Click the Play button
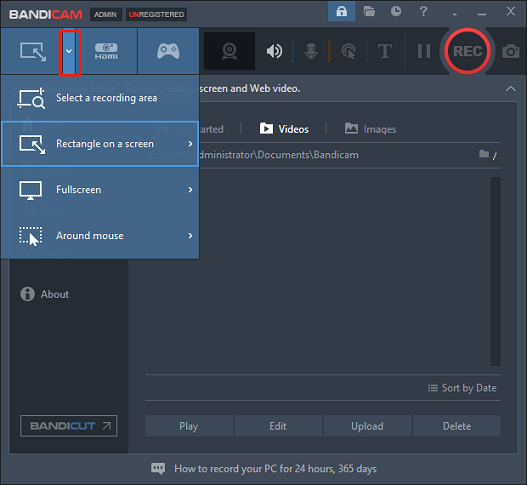Viewport: 527px width, 485px height. tap(189, 426)
